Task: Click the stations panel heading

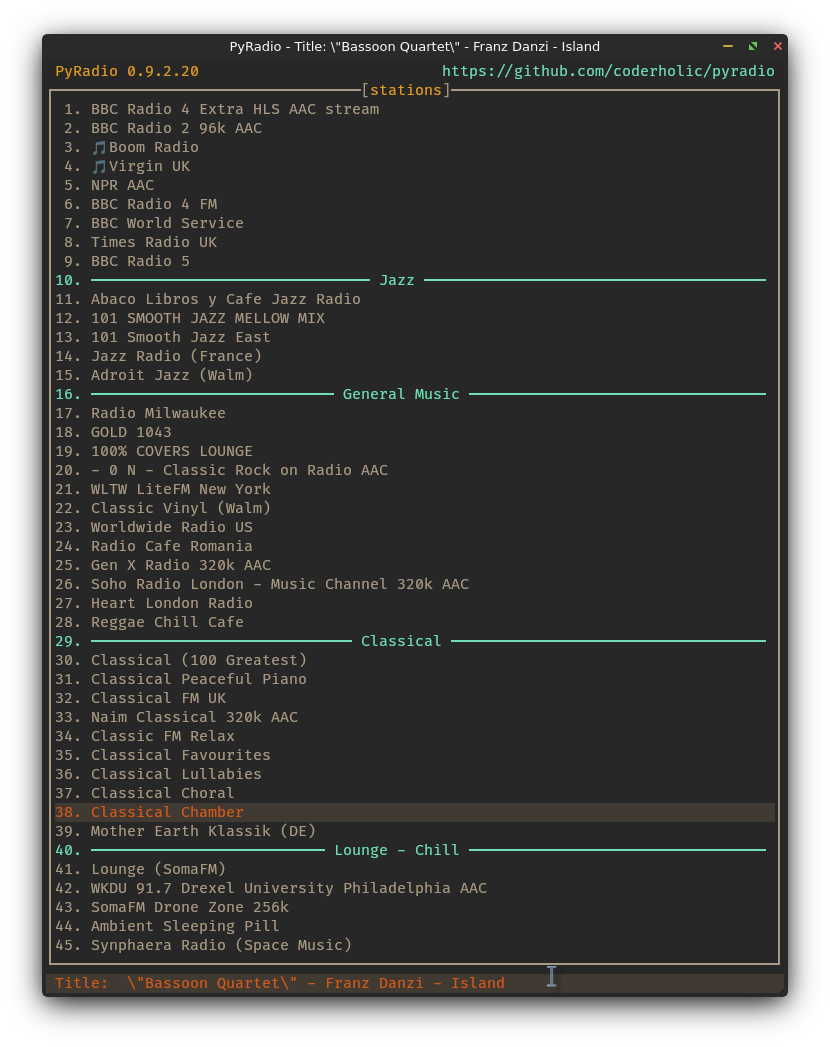Action: point(406,90)
